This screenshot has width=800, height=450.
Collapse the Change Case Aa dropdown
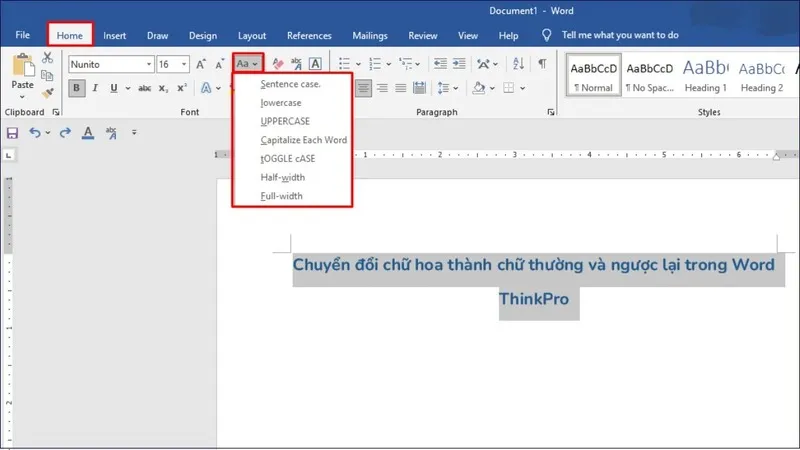coord(248,64)
